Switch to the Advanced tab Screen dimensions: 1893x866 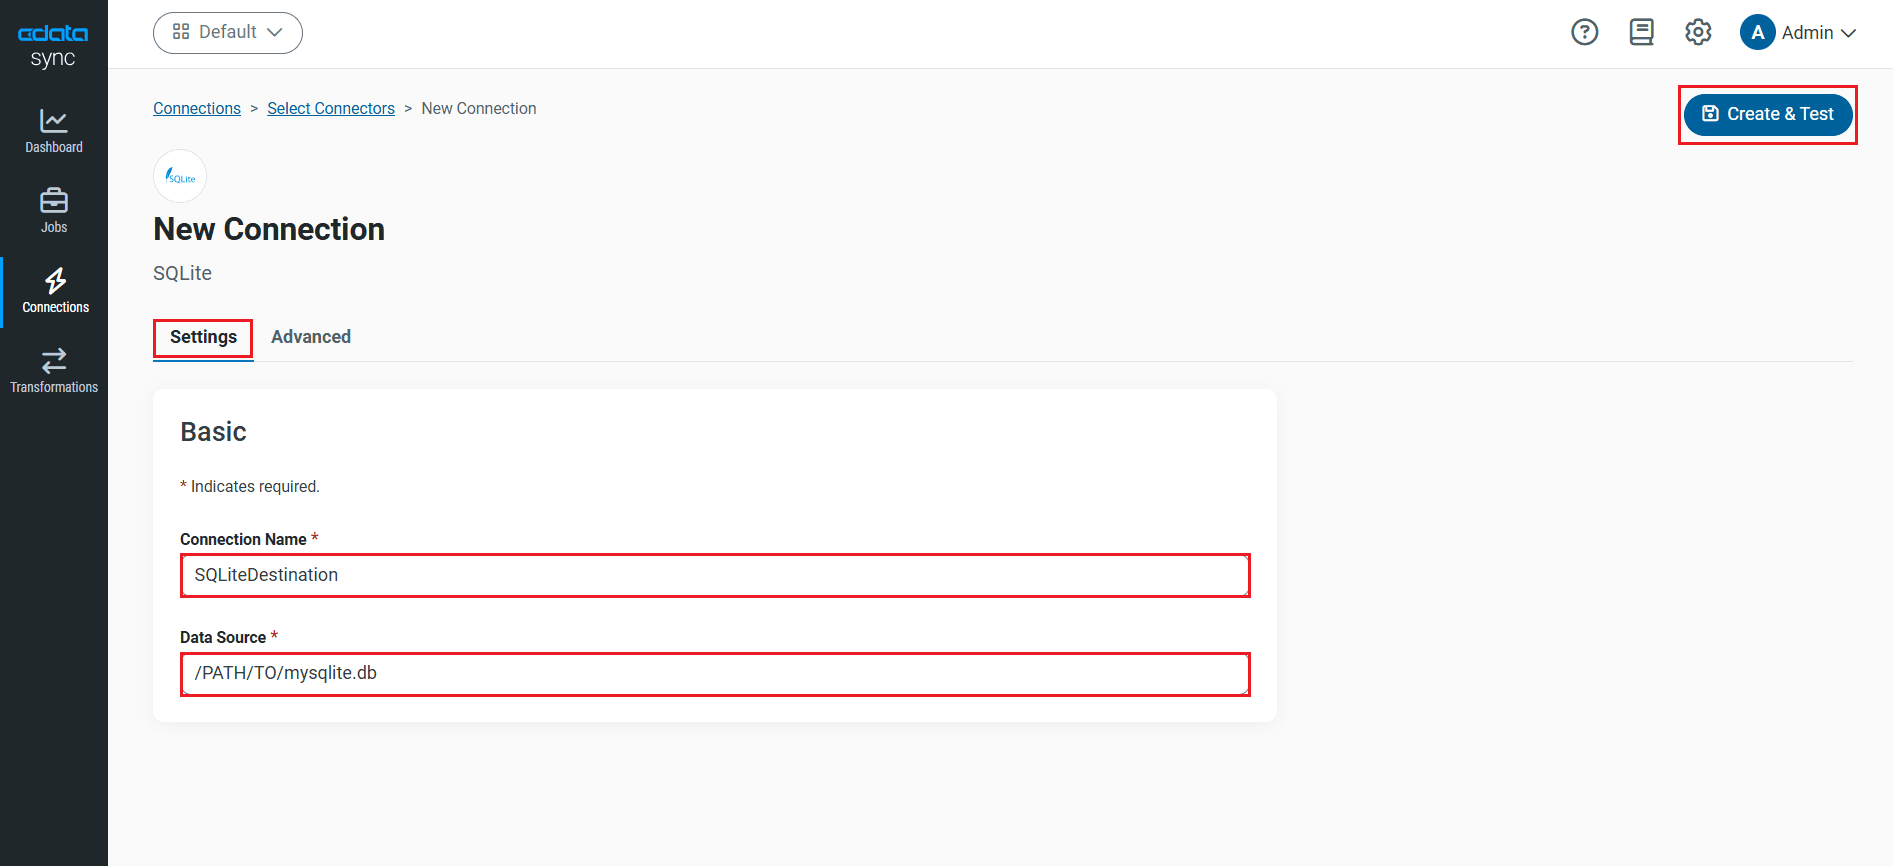click(311, 337)
